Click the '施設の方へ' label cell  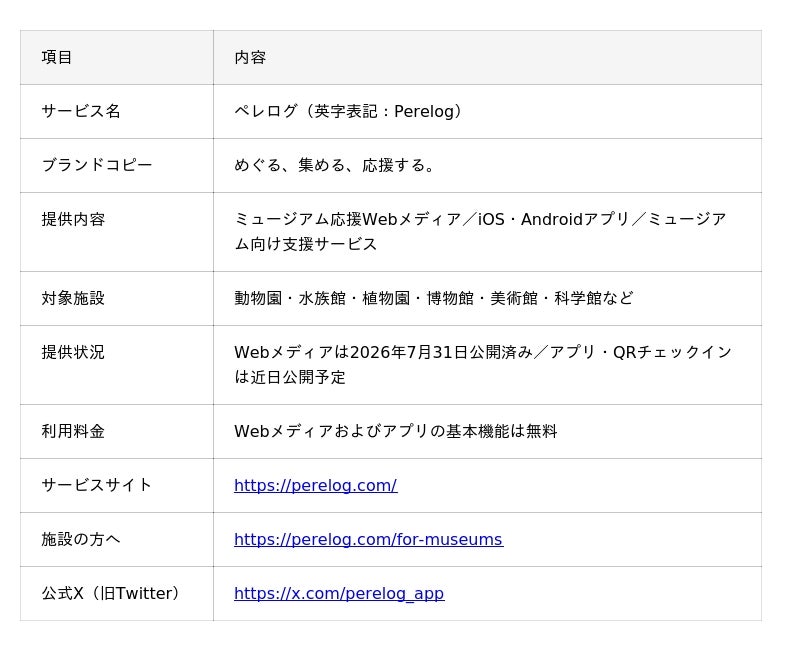(x=117, y=540)
